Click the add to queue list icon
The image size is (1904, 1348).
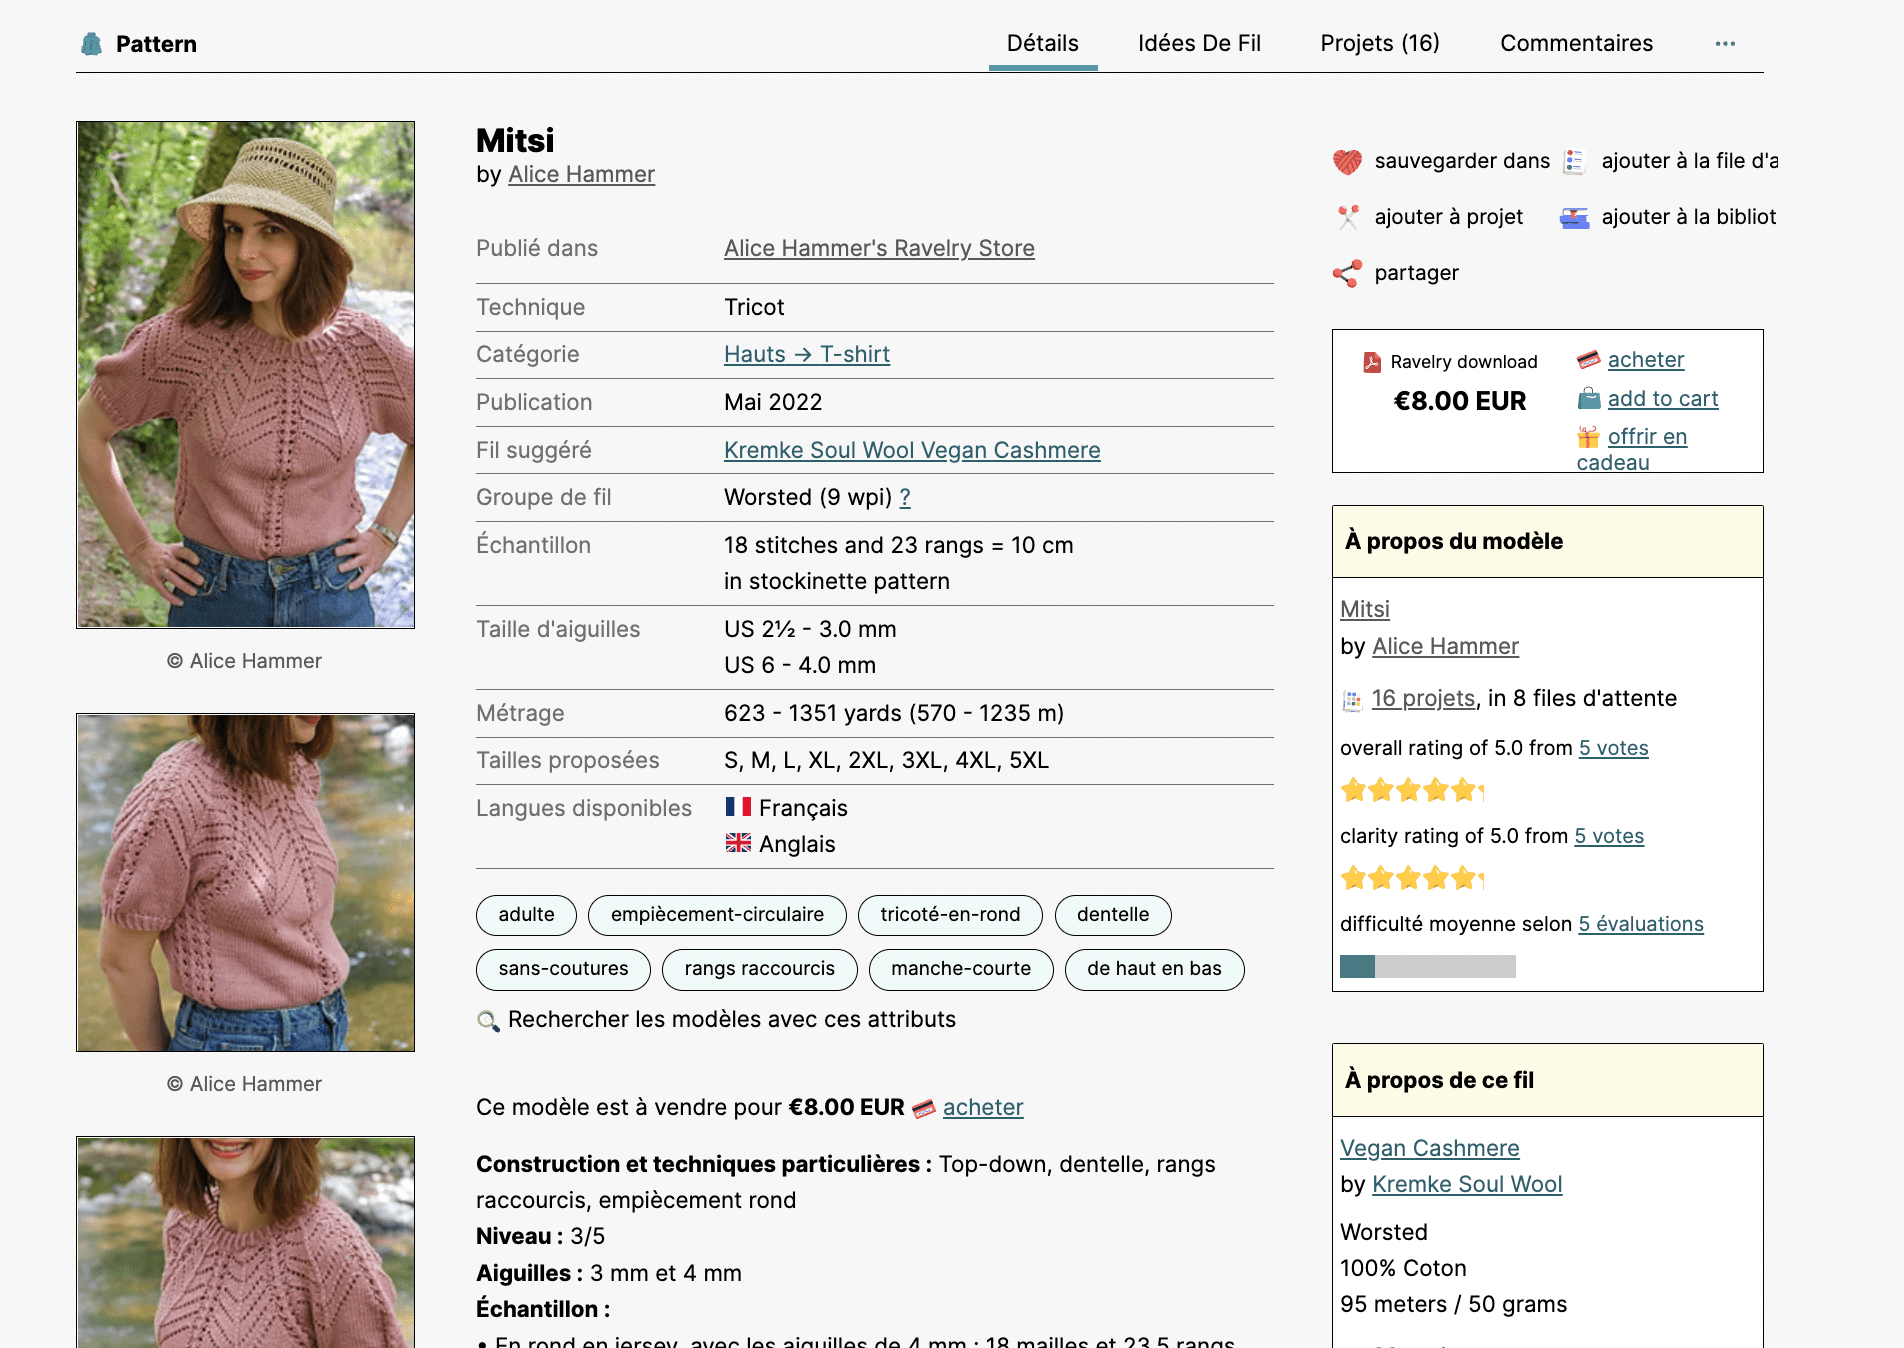click(x=1574, y=161)
